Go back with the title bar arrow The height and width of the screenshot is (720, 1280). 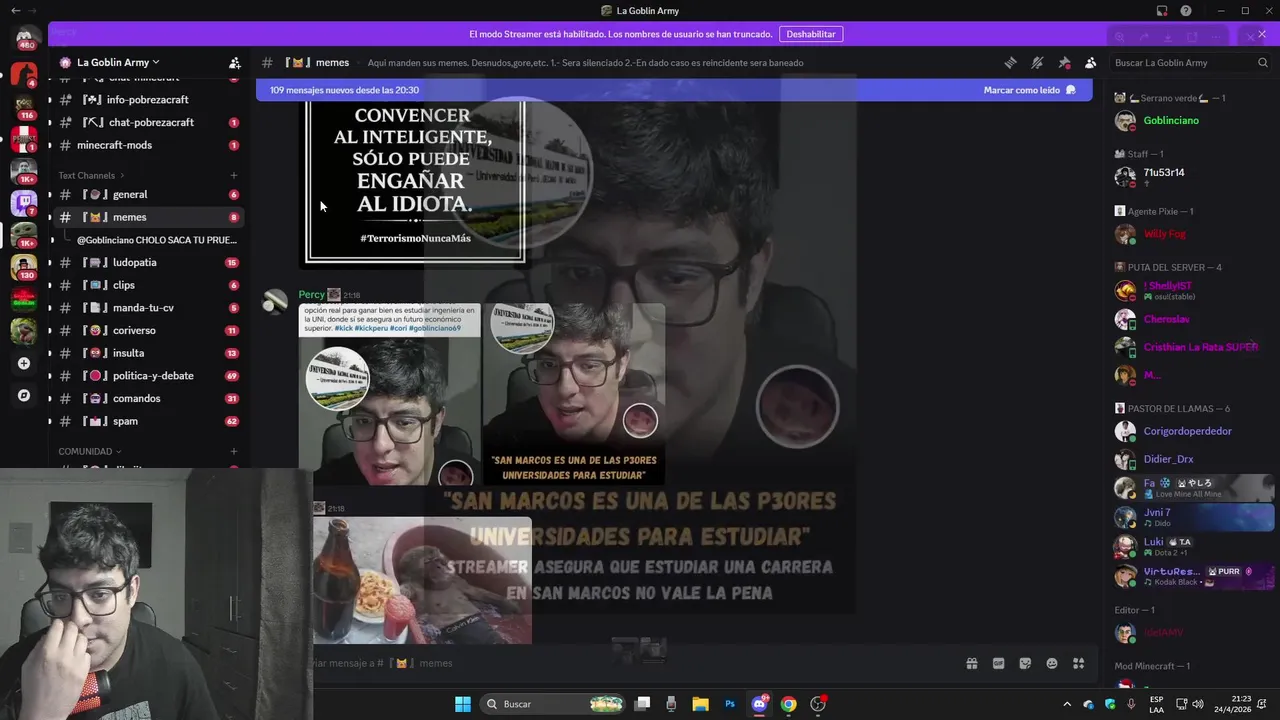point(15,11)
